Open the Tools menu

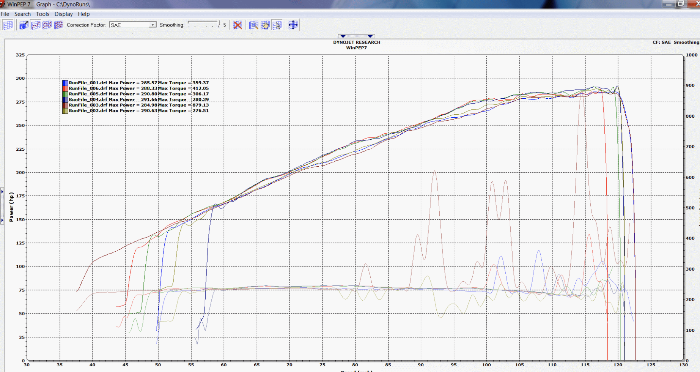point(42,14)
